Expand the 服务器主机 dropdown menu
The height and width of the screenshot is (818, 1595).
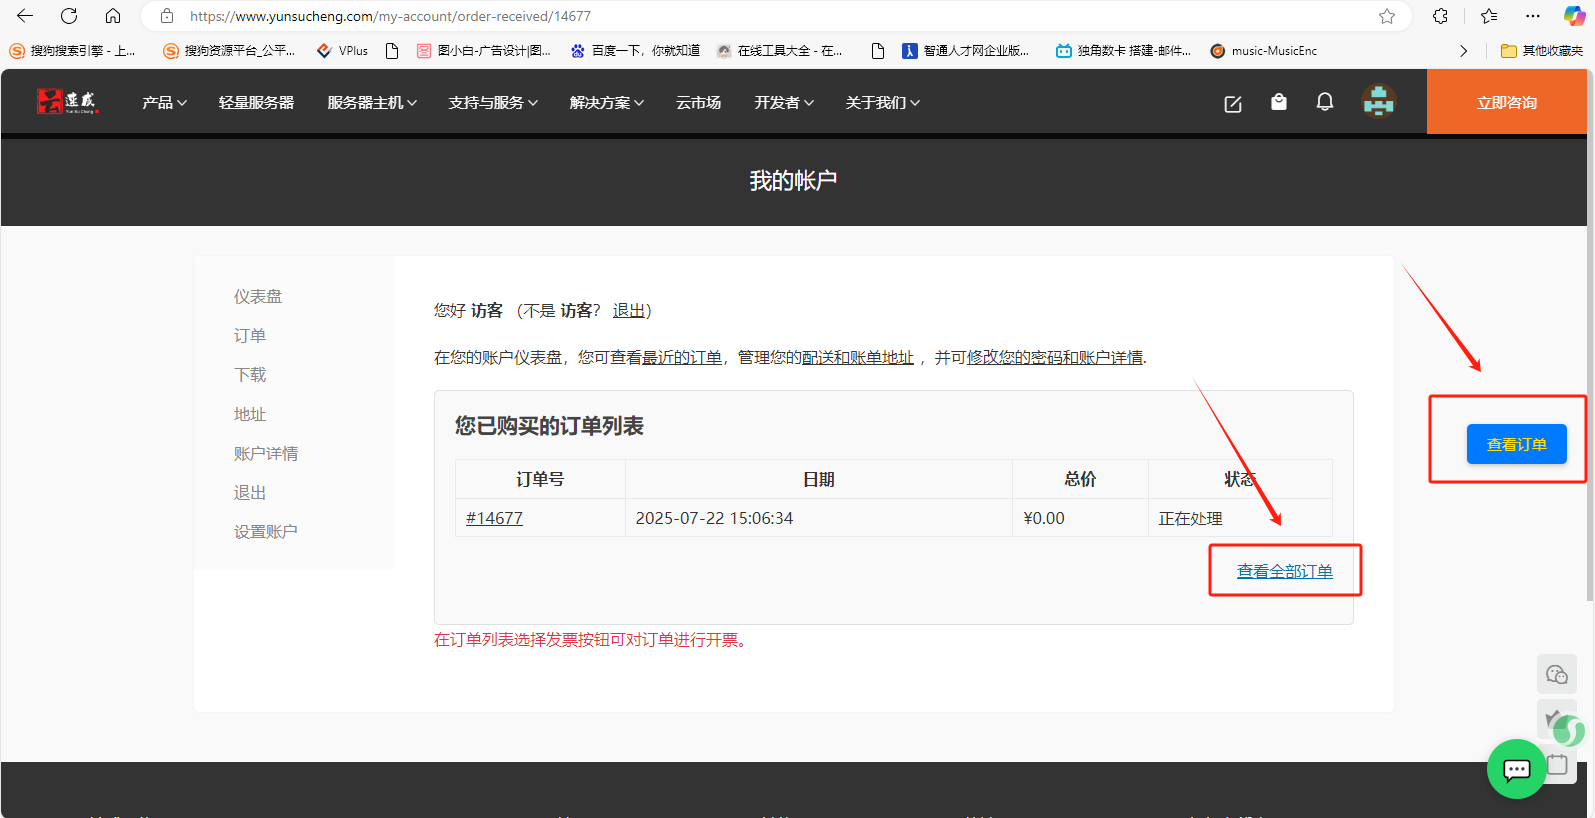coord(371,103)
